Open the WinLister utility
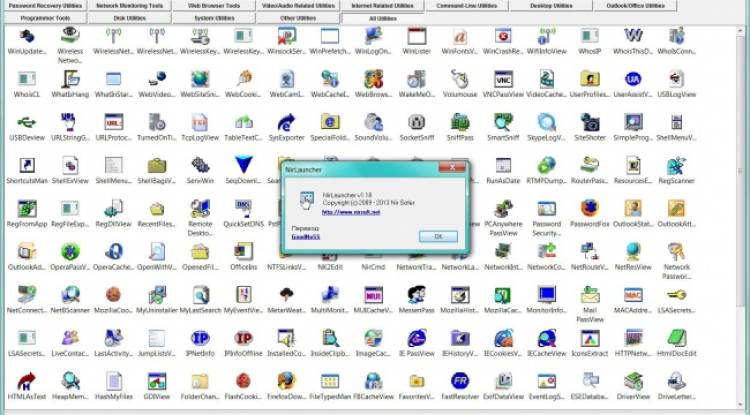750x415 pixels. tap(416, 37)
